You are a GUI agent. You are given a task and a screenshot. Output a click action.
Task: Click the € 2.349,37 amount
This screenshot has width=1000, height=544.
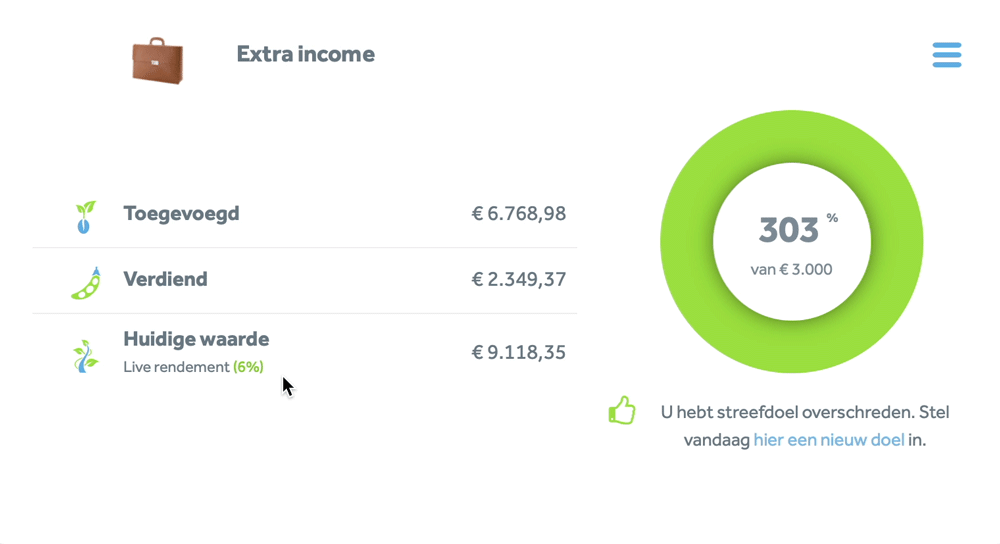click(518, 279)
